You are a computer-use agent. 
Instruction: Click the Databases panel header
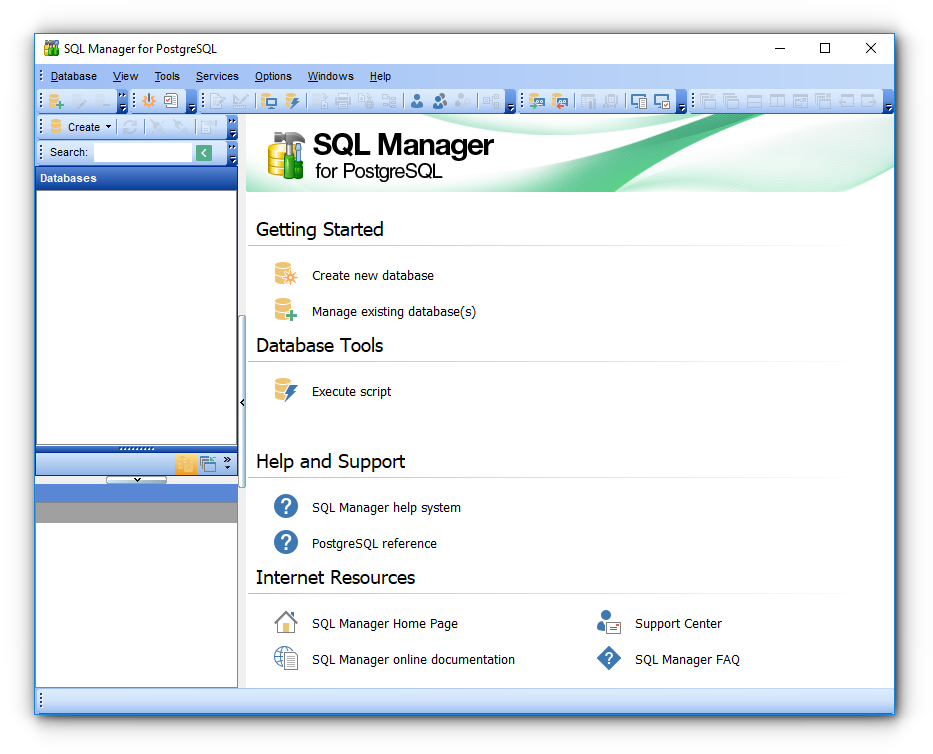[136, 178]
